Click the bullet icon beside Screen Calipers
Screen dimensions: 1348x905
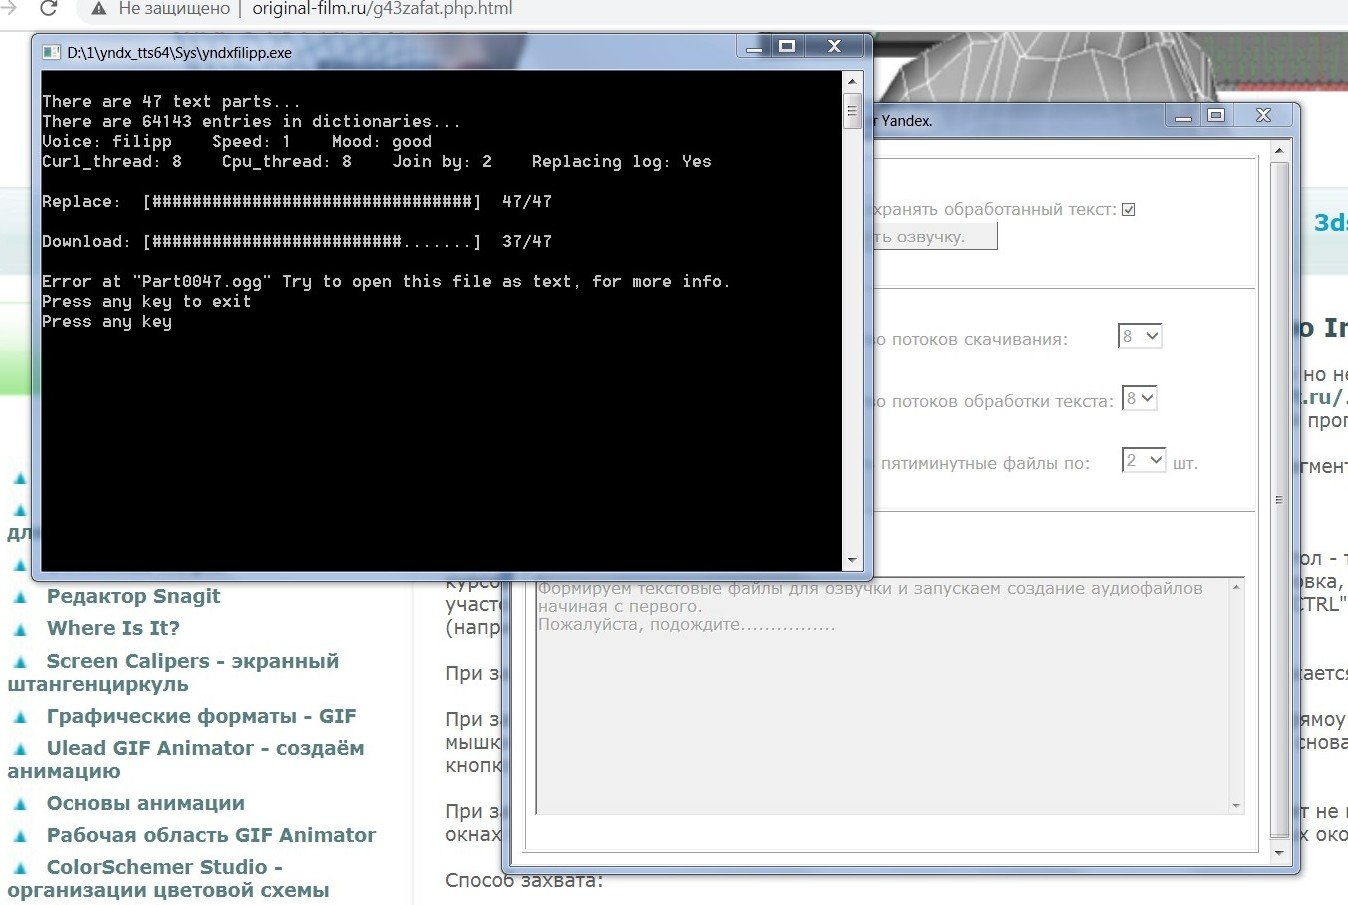click(x=20, y=663)
